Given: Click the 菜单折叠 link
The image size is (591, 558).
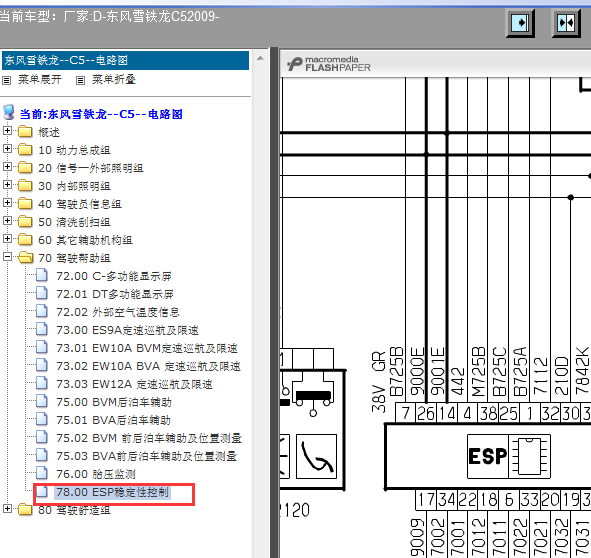Looking at the screenshot, I should (114, 80).
